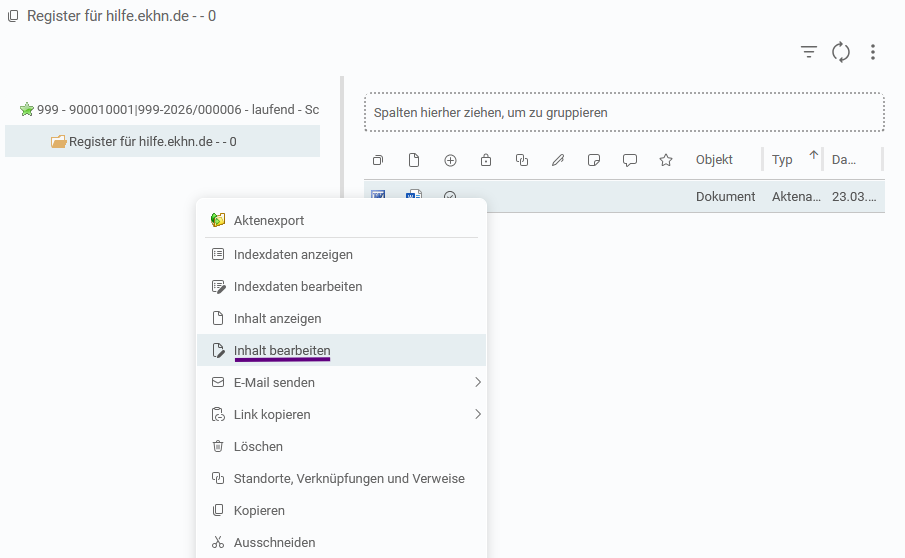Click the document page column header icon
The height and width of the screenshot is (558, 905).
414,160
